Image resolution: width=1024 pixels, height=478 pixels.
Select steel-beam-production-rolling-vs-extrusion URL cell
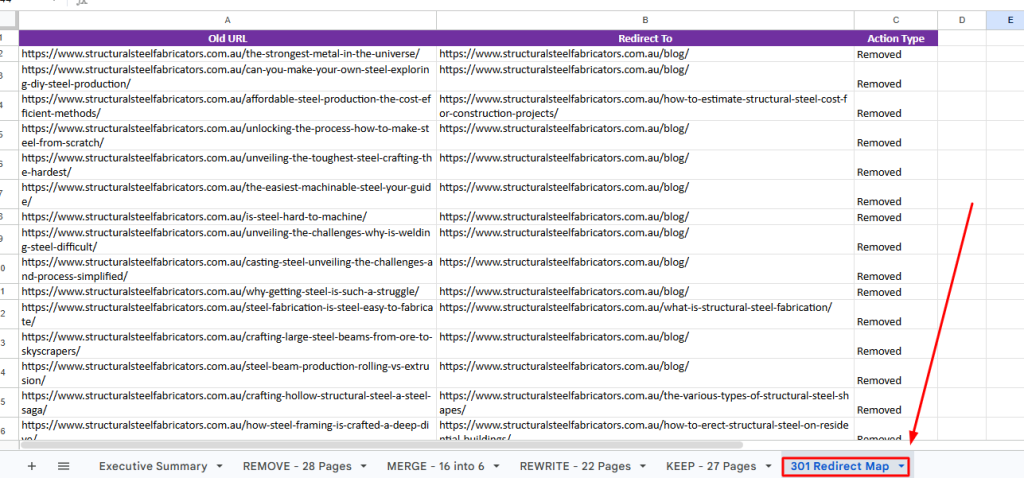pyautogui.click(x=227, y=373)
